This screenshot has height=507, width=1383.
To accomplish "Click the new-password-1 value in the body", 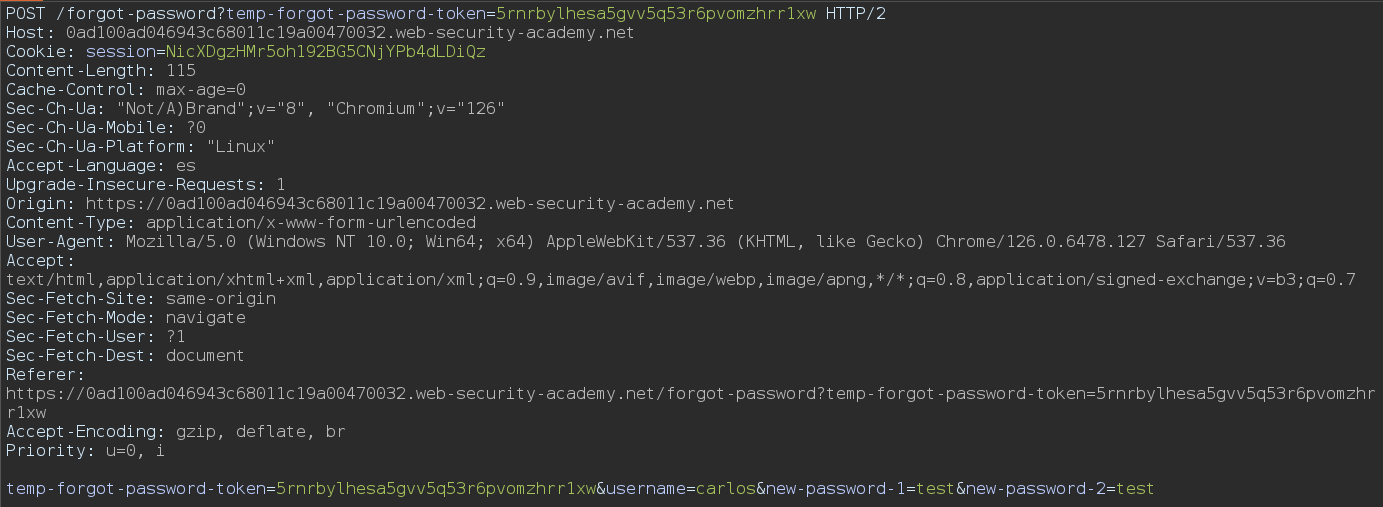I will coord(929,489).
